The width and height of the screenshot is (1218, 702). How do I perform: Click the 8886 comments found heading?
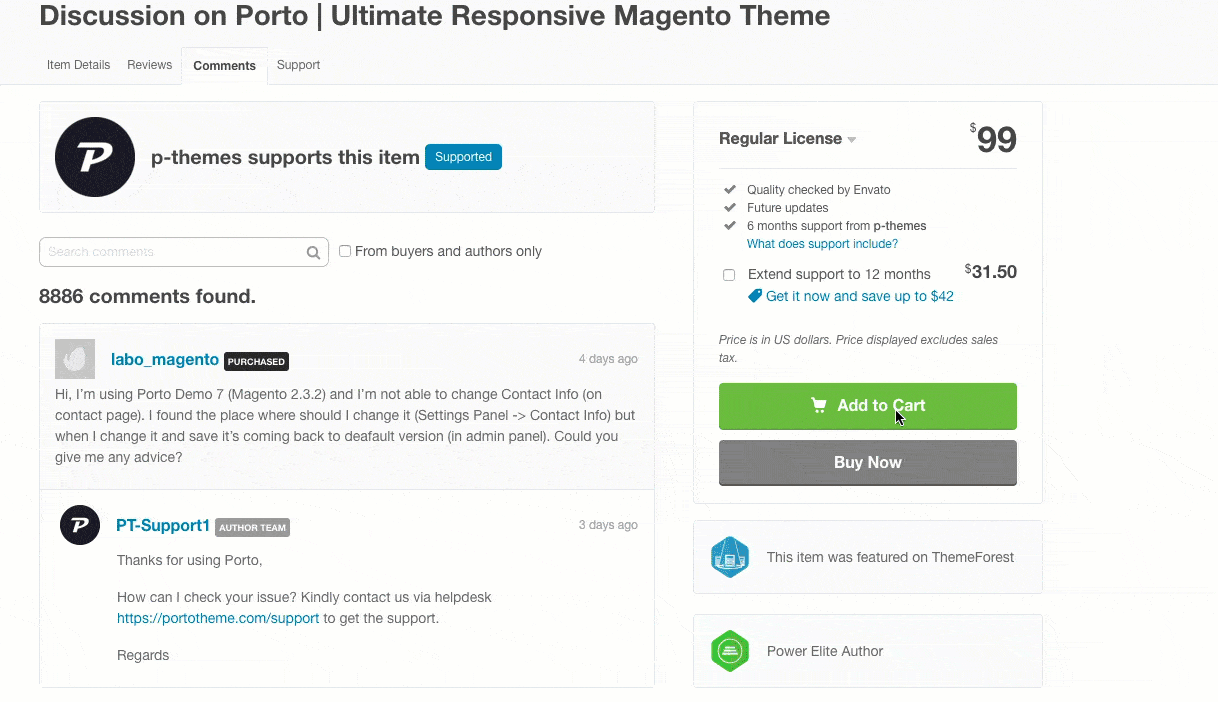147,297
